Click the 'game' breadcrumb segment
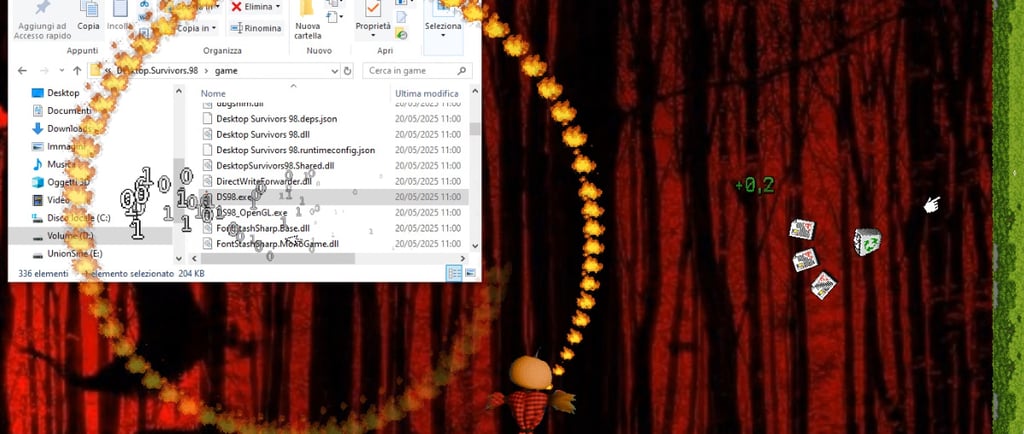This screenshot has height=434, width=1024. coord(226,70)
